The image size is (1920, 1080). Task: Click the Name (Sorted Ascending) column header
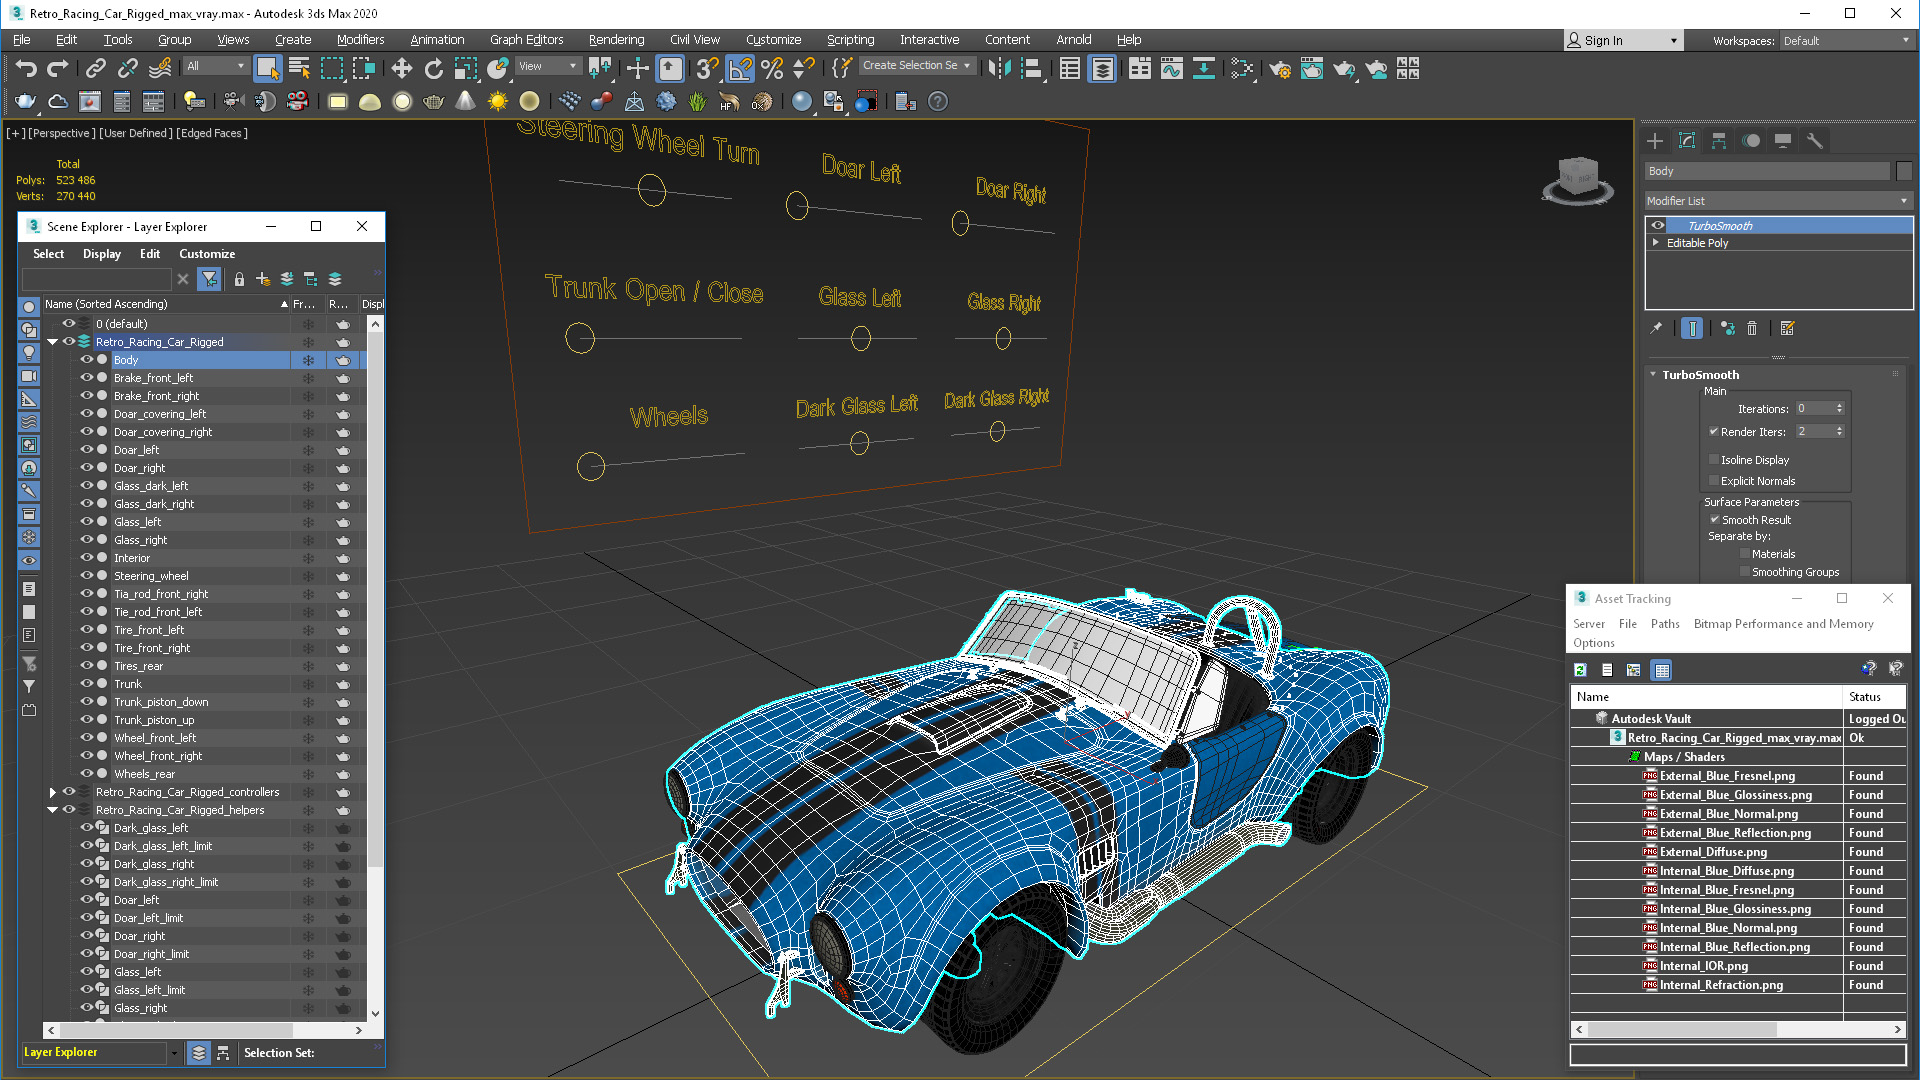click(166, 304)
